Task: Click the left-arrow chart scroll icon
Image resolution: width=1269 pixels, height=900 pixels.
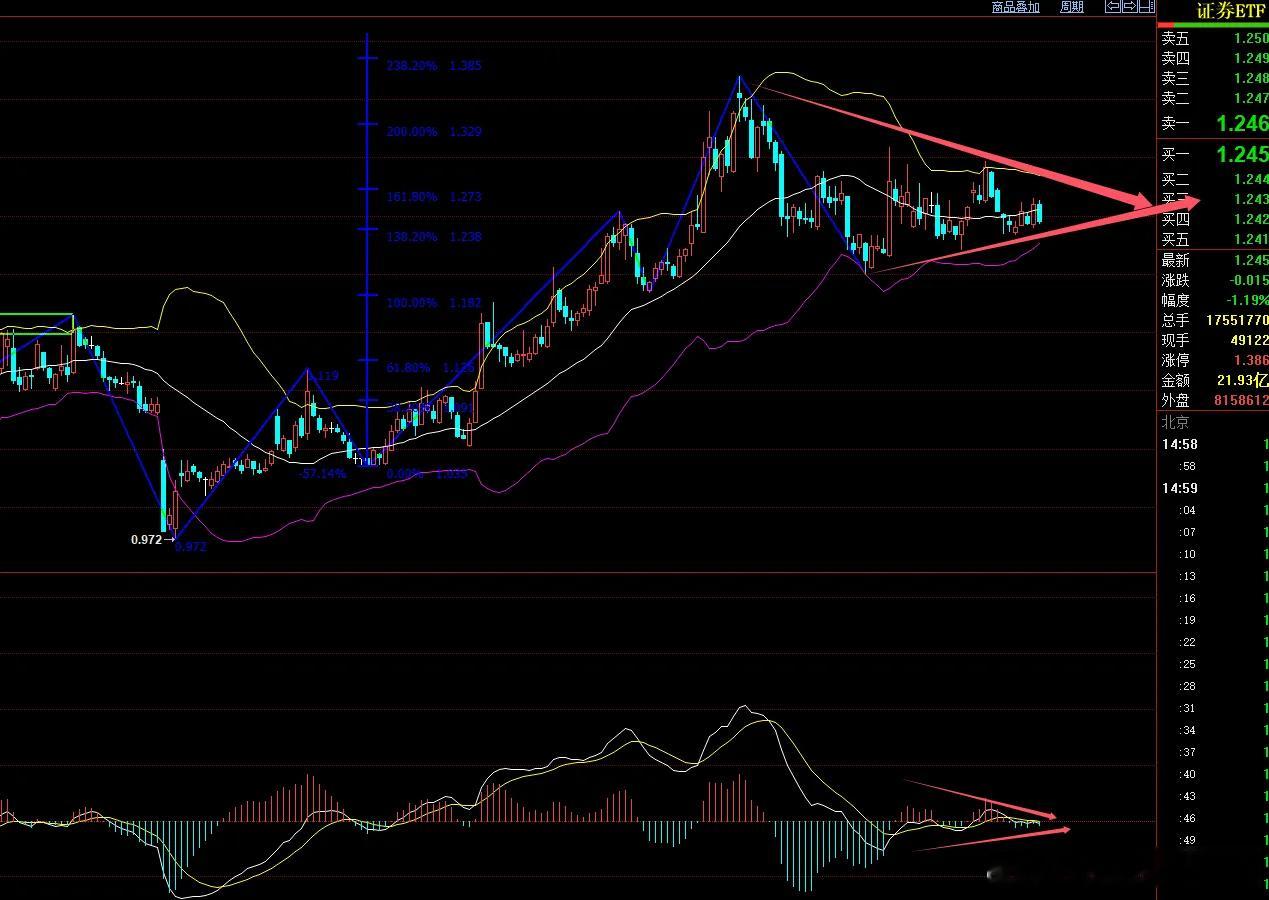Action: tap(1113, 6)
